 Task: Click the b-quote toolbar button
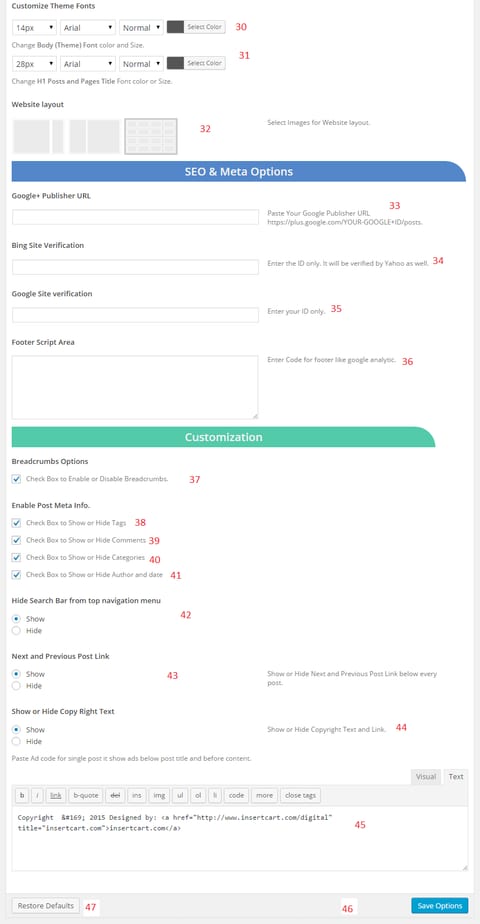[87, 795]
